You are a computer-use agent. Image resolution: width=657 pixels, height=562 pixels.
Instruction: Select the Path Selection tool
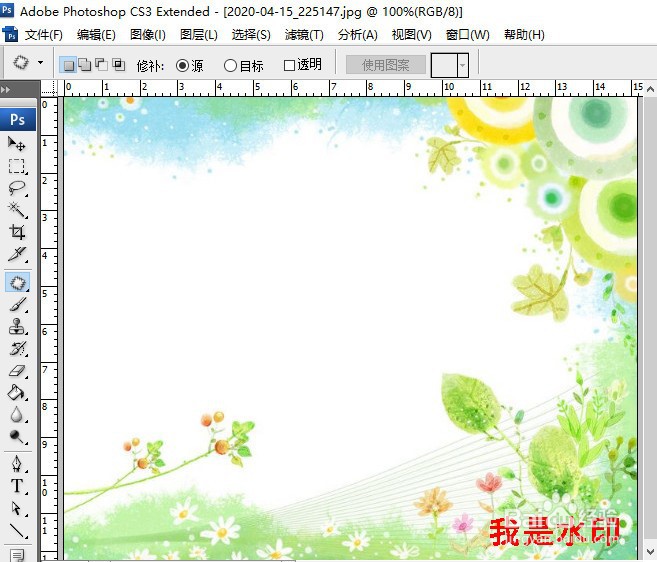(17, 508)
